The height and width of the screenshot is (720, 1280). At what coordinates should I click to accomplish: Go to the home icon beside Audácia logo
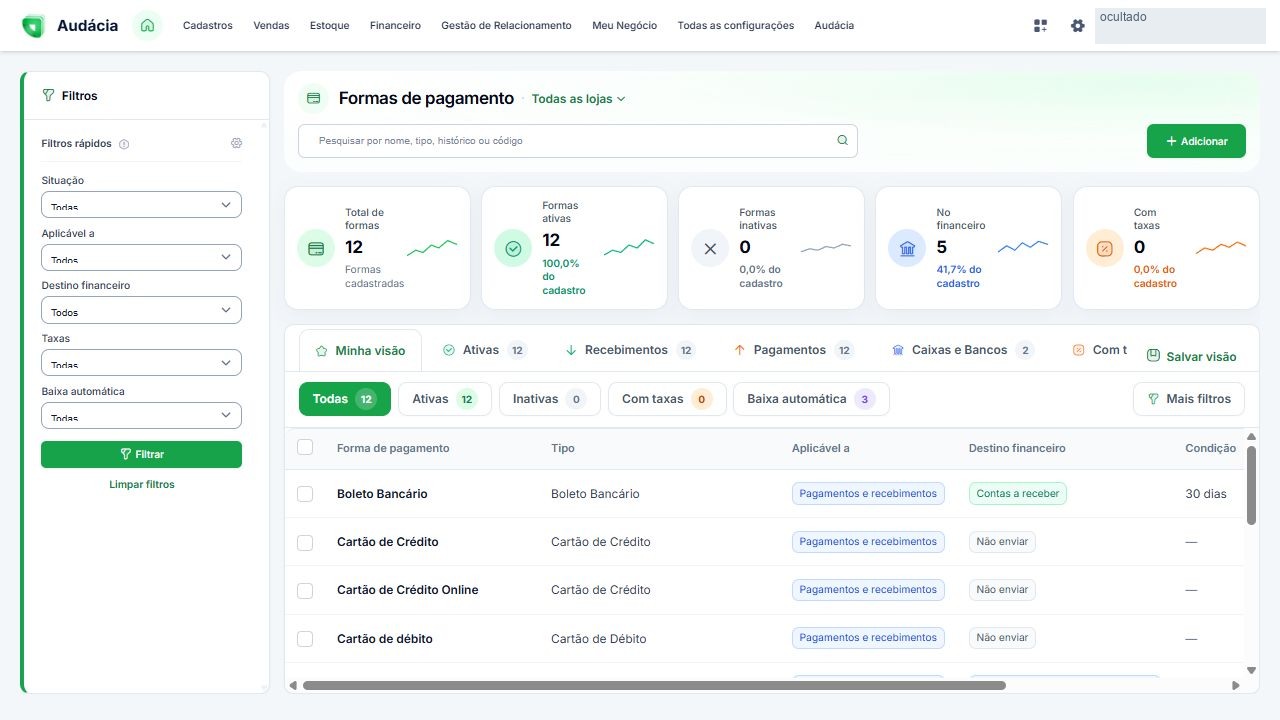147,25
